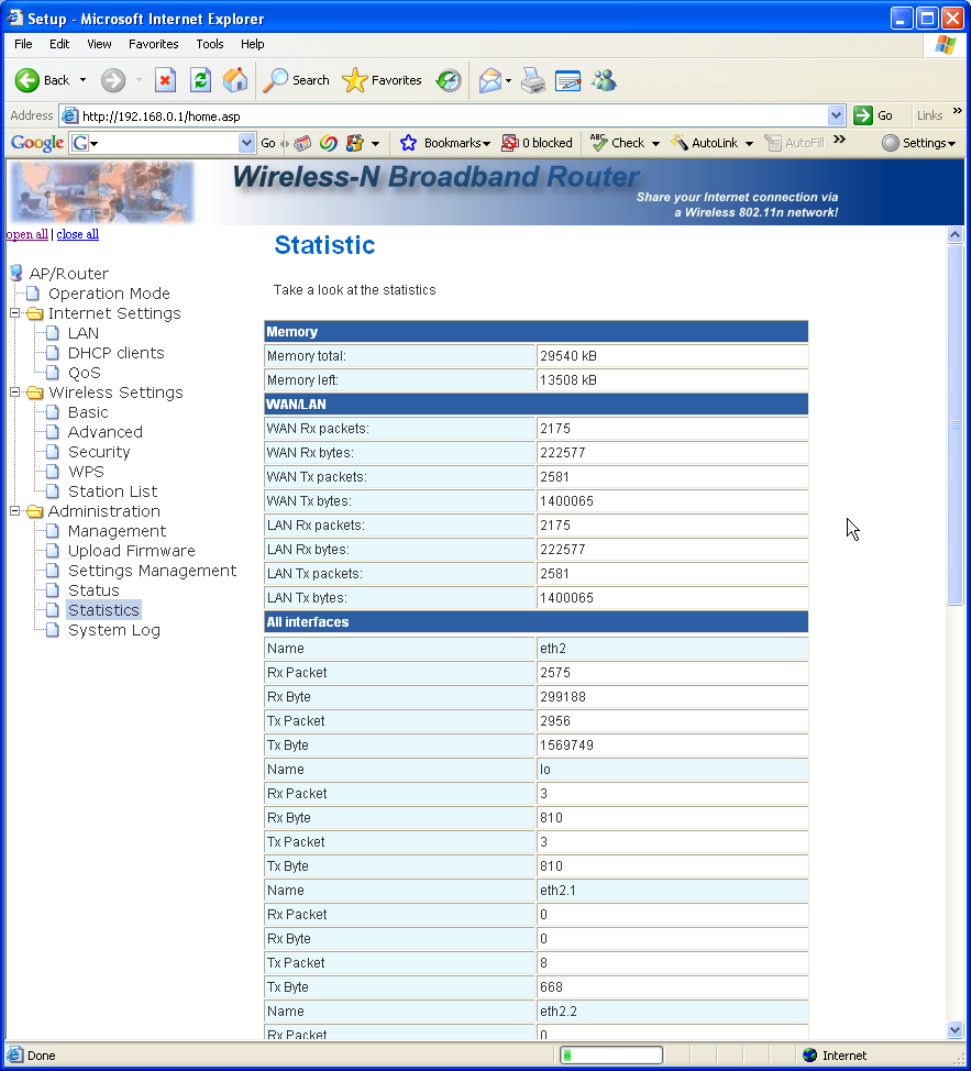This screenshot has width=971, height=1071.
Task: Open the QoS page
Action: (84, 373)
